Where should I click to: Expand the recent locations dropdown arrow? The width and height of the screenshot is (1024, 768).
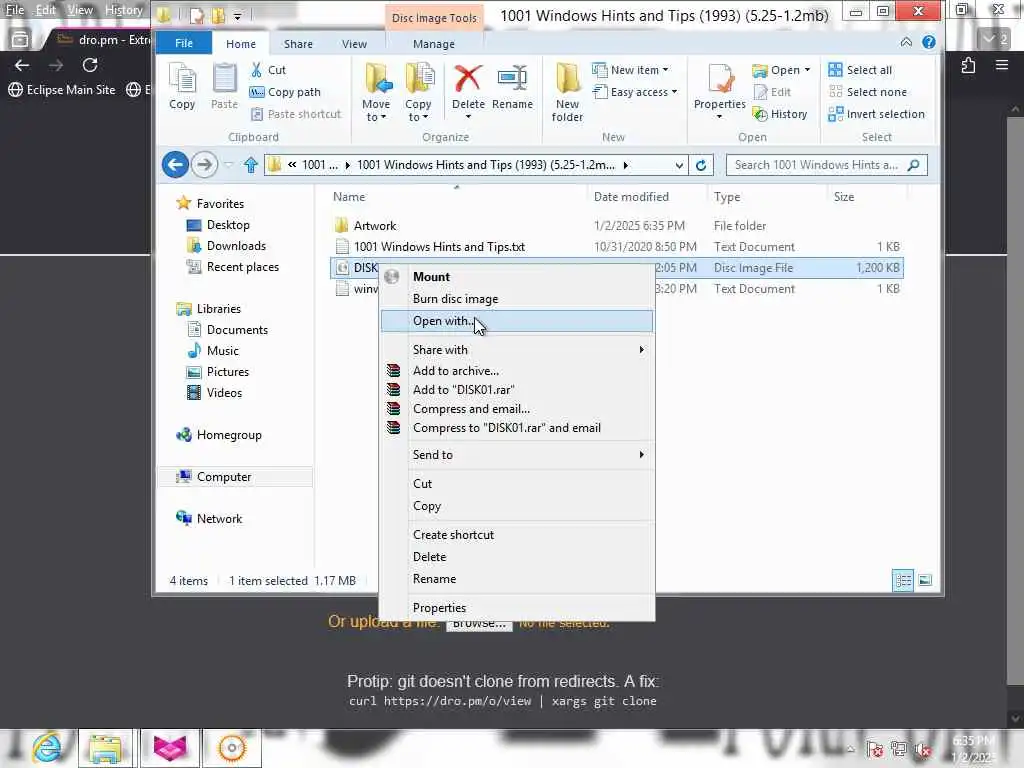229,165
